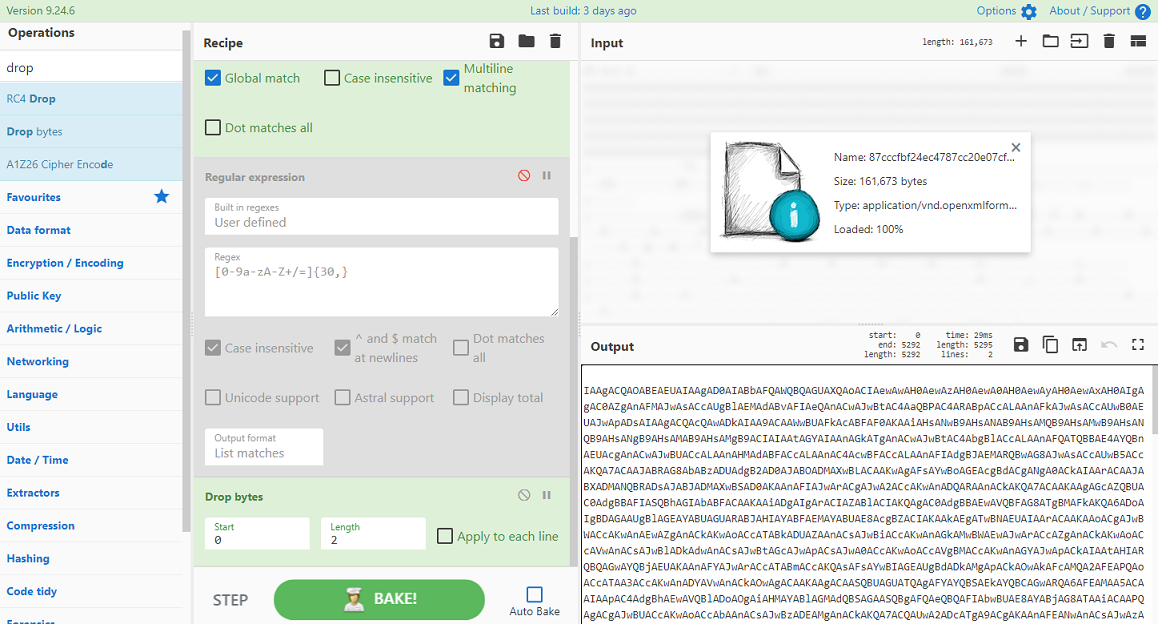The width and height of the screenshot is (1158, 624).
Task: Expand Extractors category
Action: [x=91, y=493]
